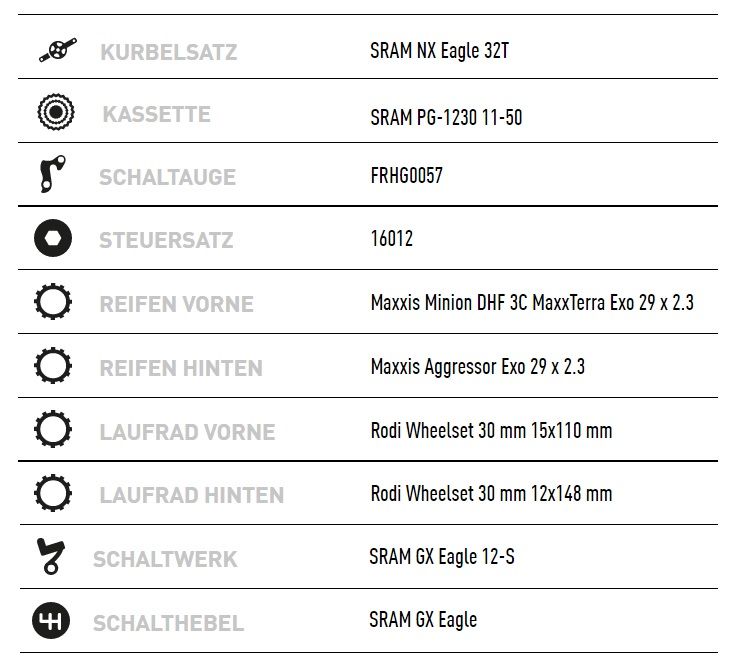Click the 16012 headset number
741x670 pixels.
tap(392, 239)
